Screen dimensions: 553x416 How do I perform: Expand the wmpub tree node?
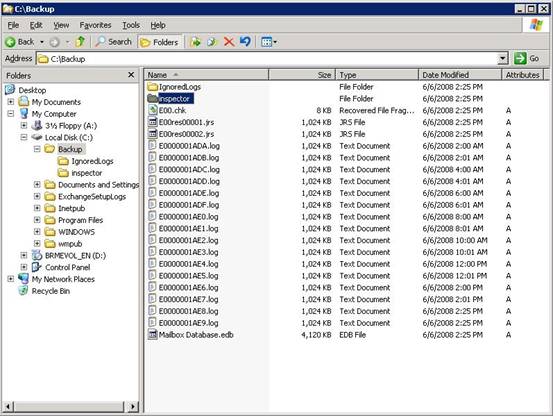[37, 243]
